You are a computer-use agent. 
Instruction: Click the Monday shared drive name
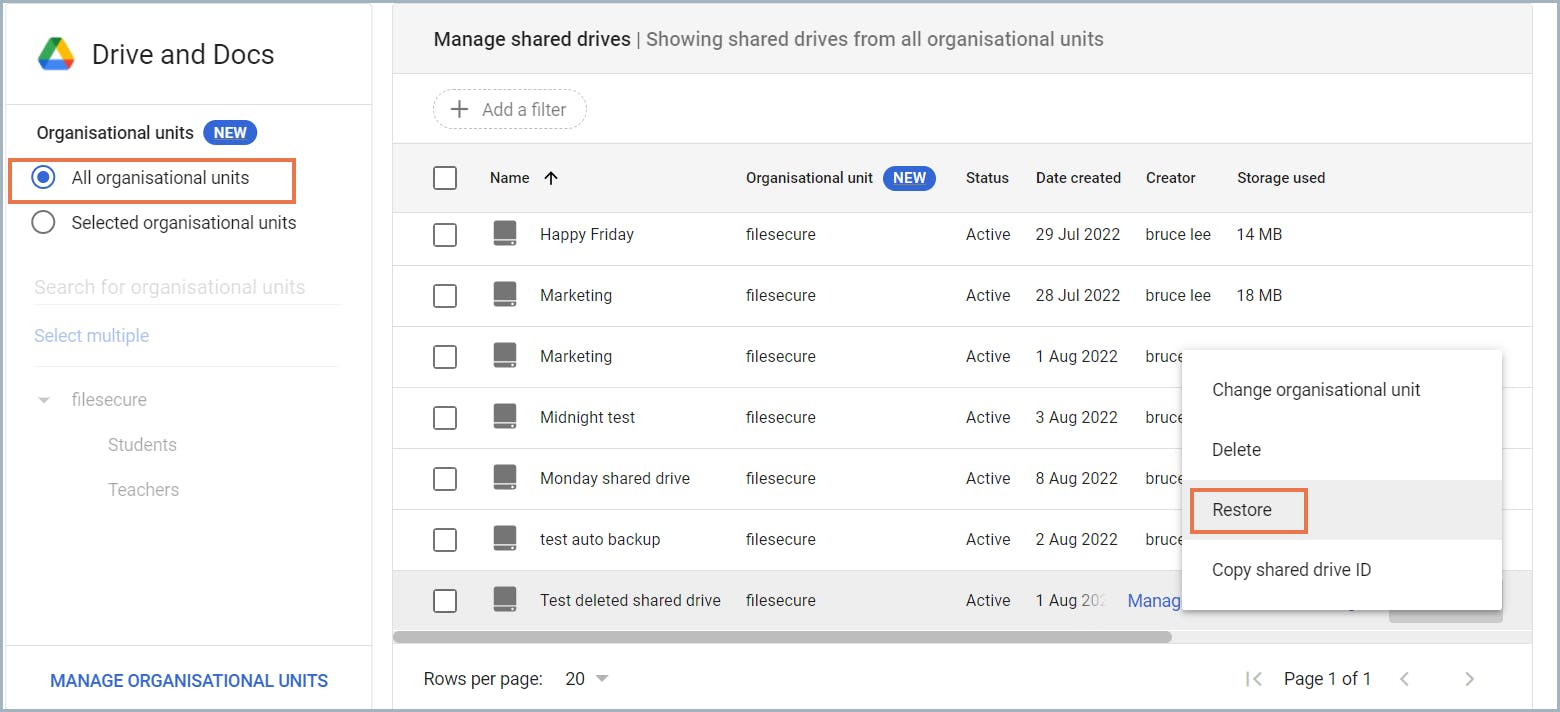[615, 479]
